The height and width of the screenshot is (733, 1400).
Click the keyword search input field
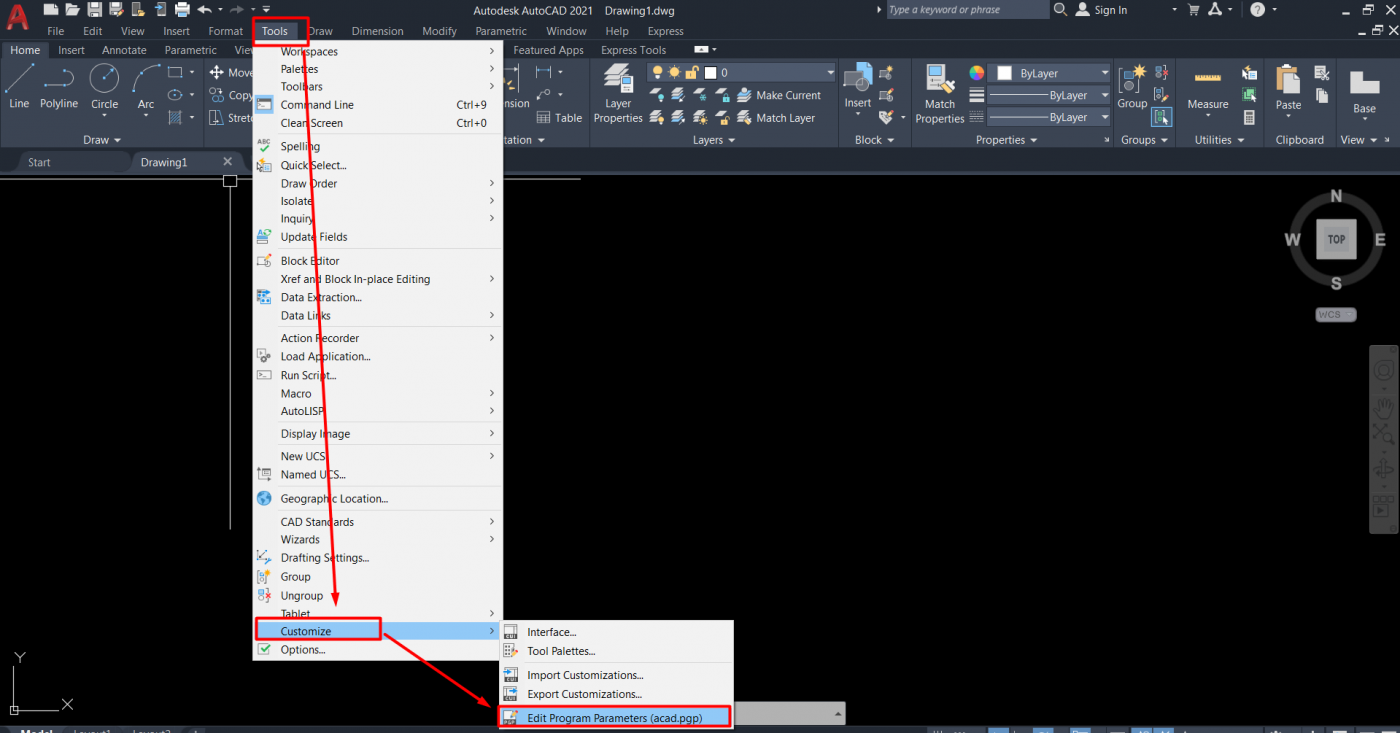click(x=966, y=10)
